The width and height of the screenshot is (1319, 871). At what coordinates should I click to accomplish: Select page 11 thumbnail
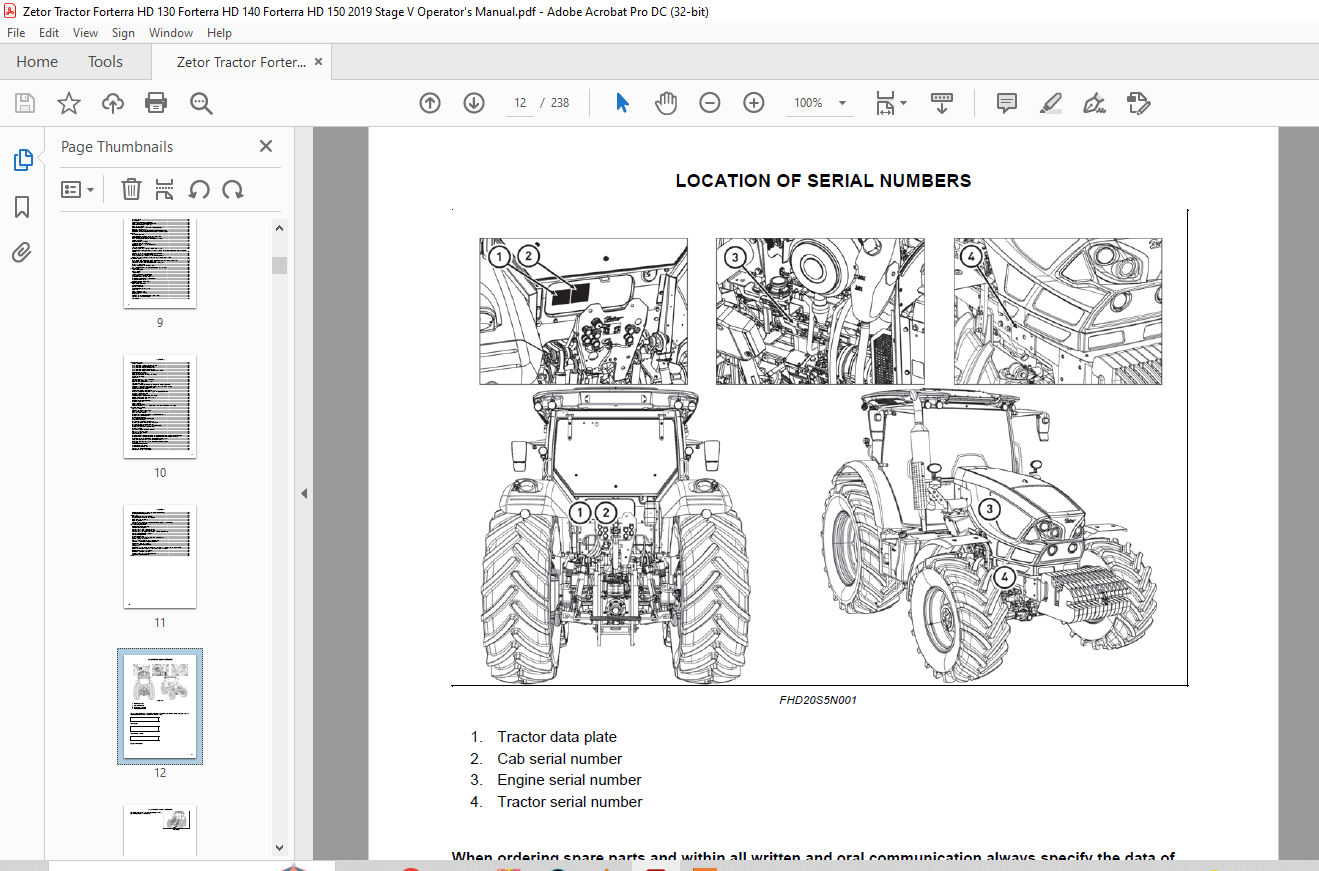pos(160,557)
